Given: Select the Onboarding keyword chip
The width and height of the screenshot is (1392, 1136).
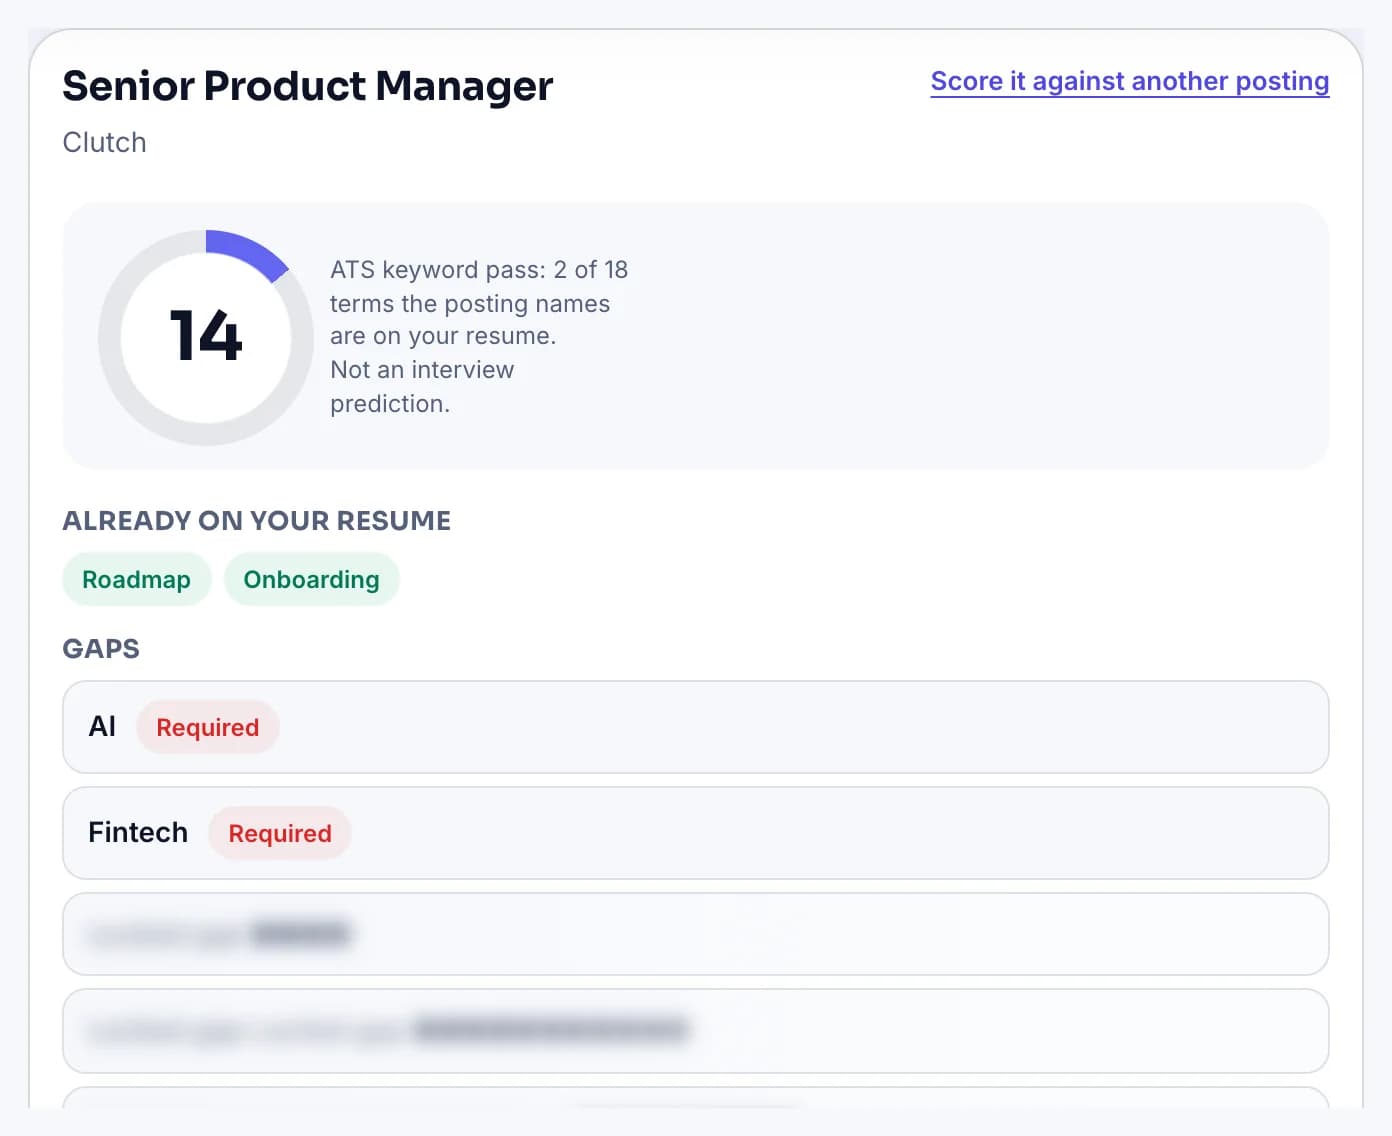Looking at the screenshot, I should point(312,580).
